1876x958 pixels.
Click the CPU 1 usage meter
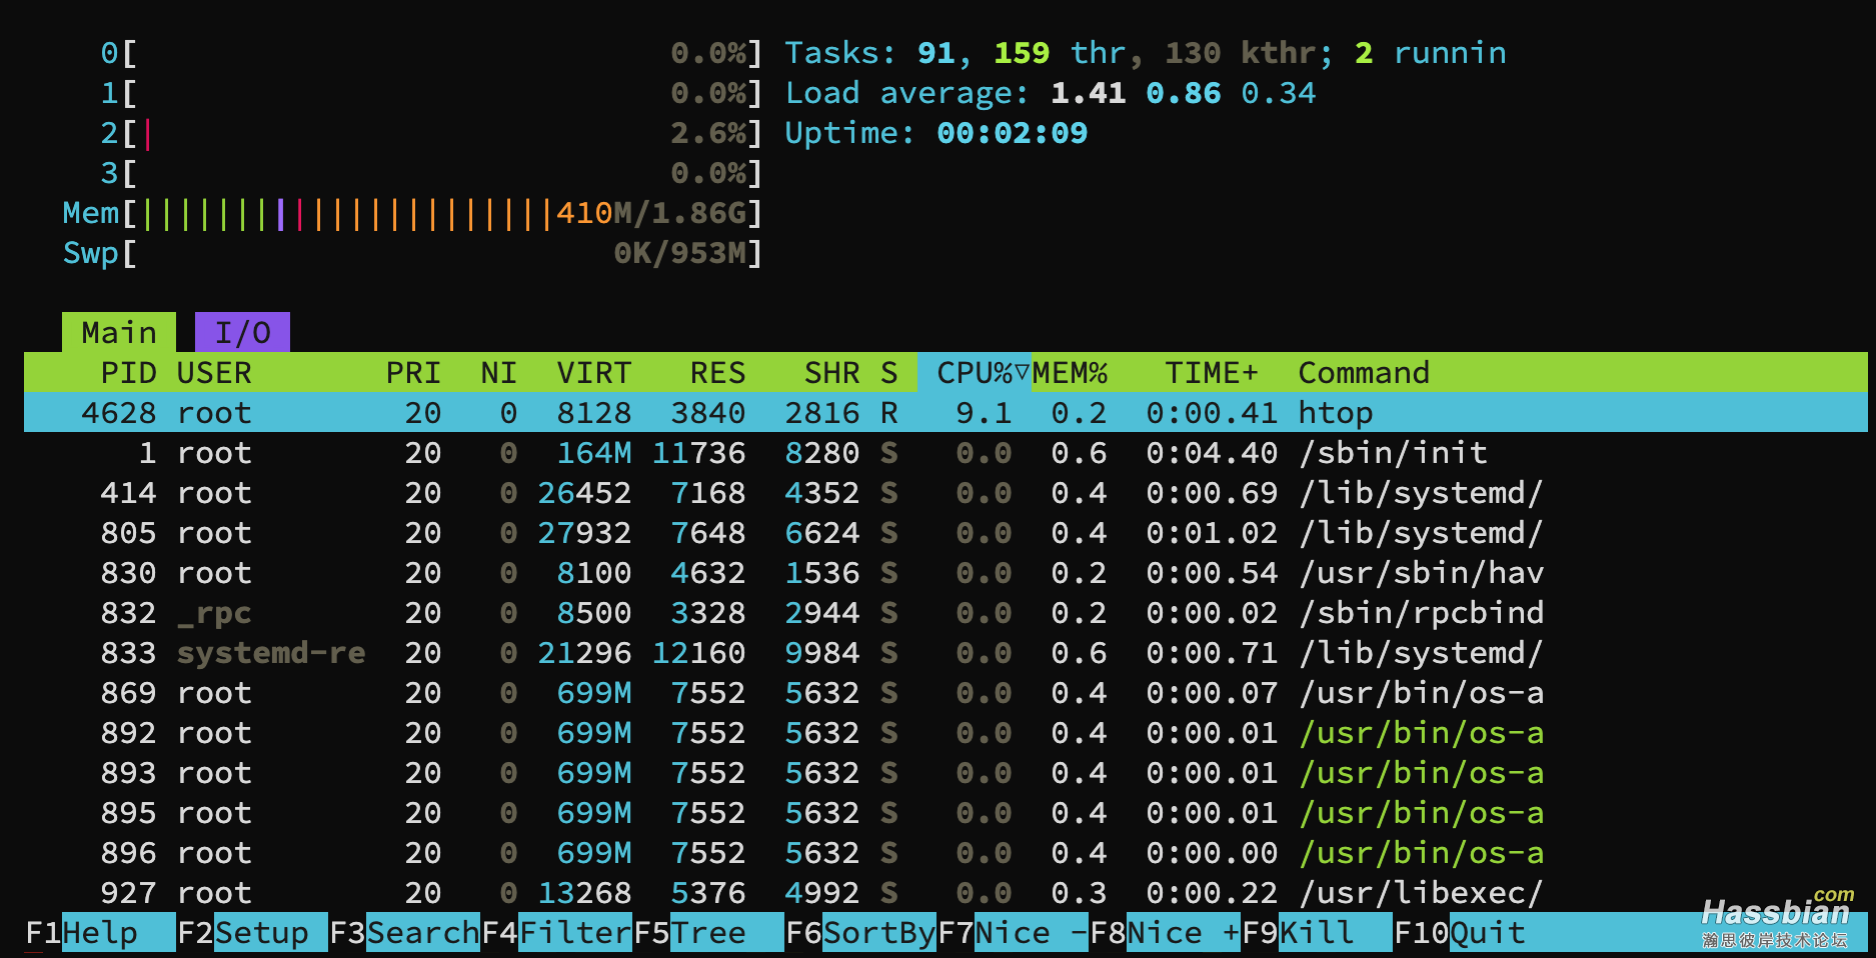pos(431,92)
